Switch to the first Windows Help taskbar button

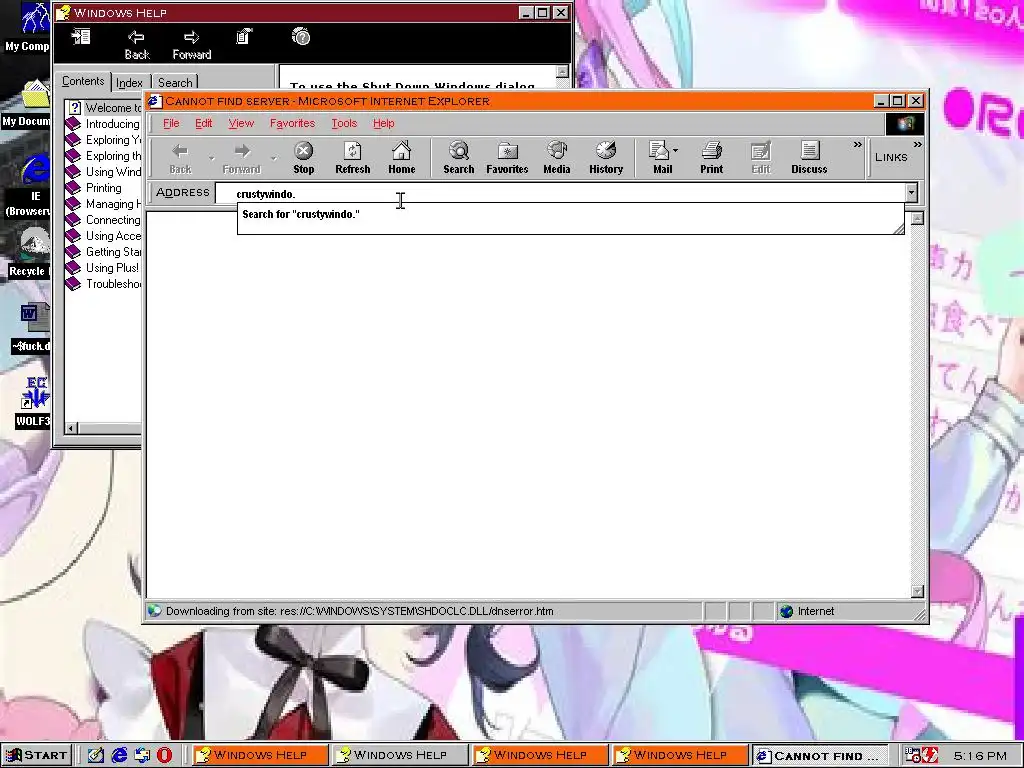coord(260,755)
